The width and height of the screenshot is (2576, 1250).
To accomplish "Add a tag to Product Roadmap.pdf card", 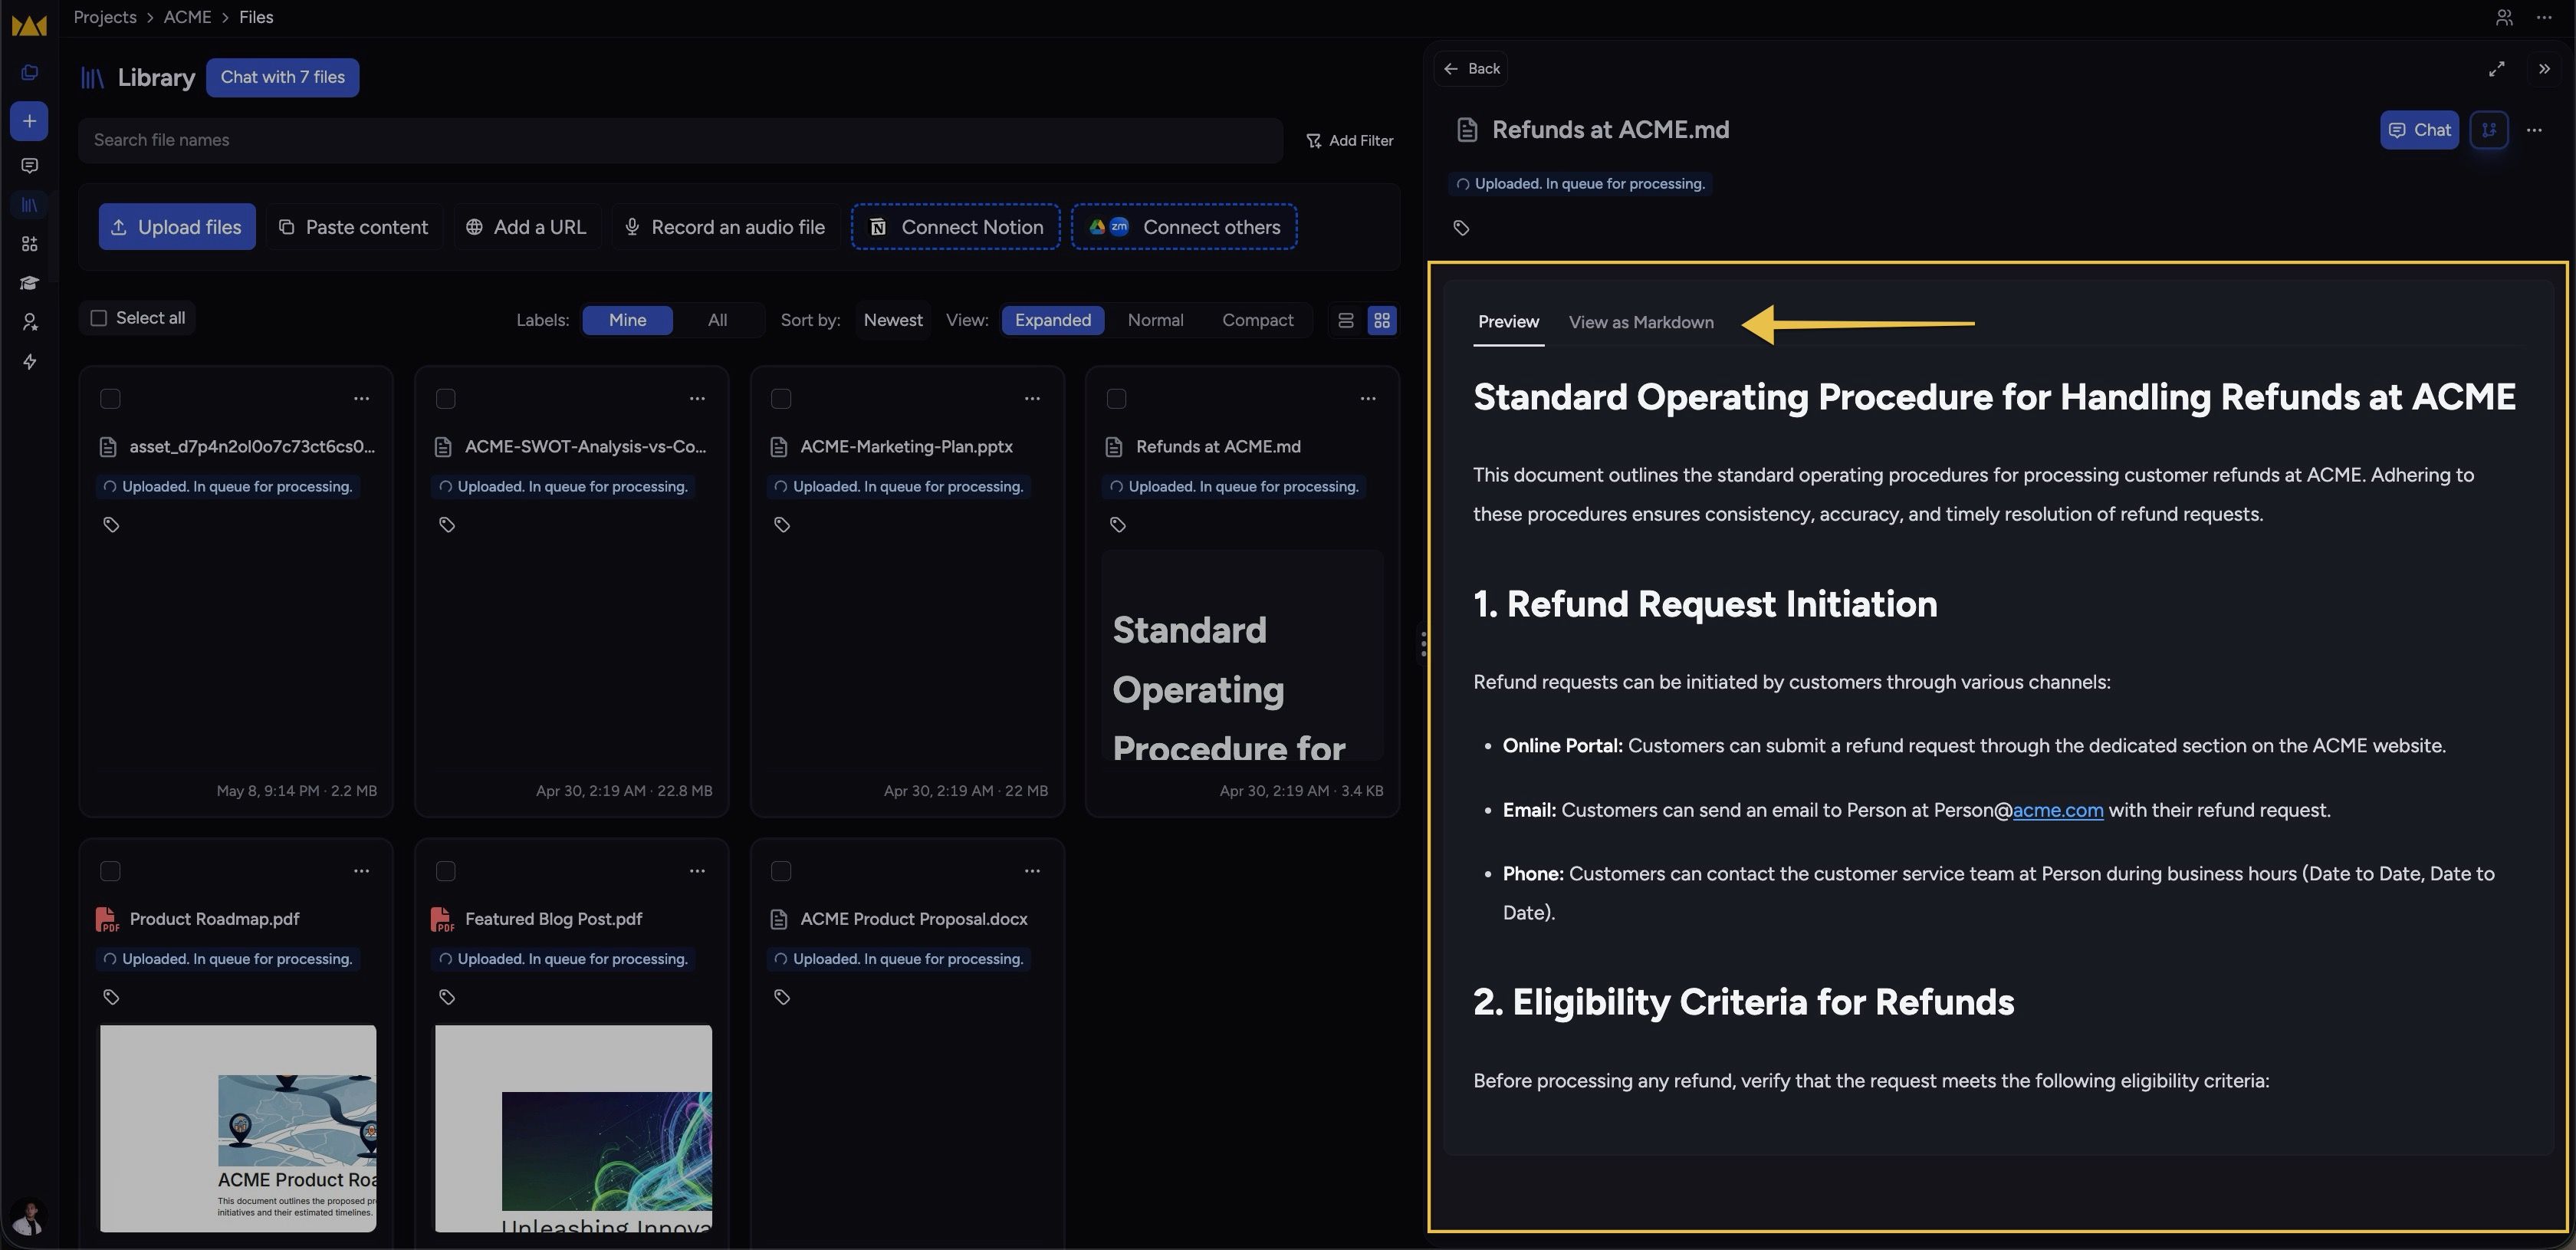I will point(111,997).
